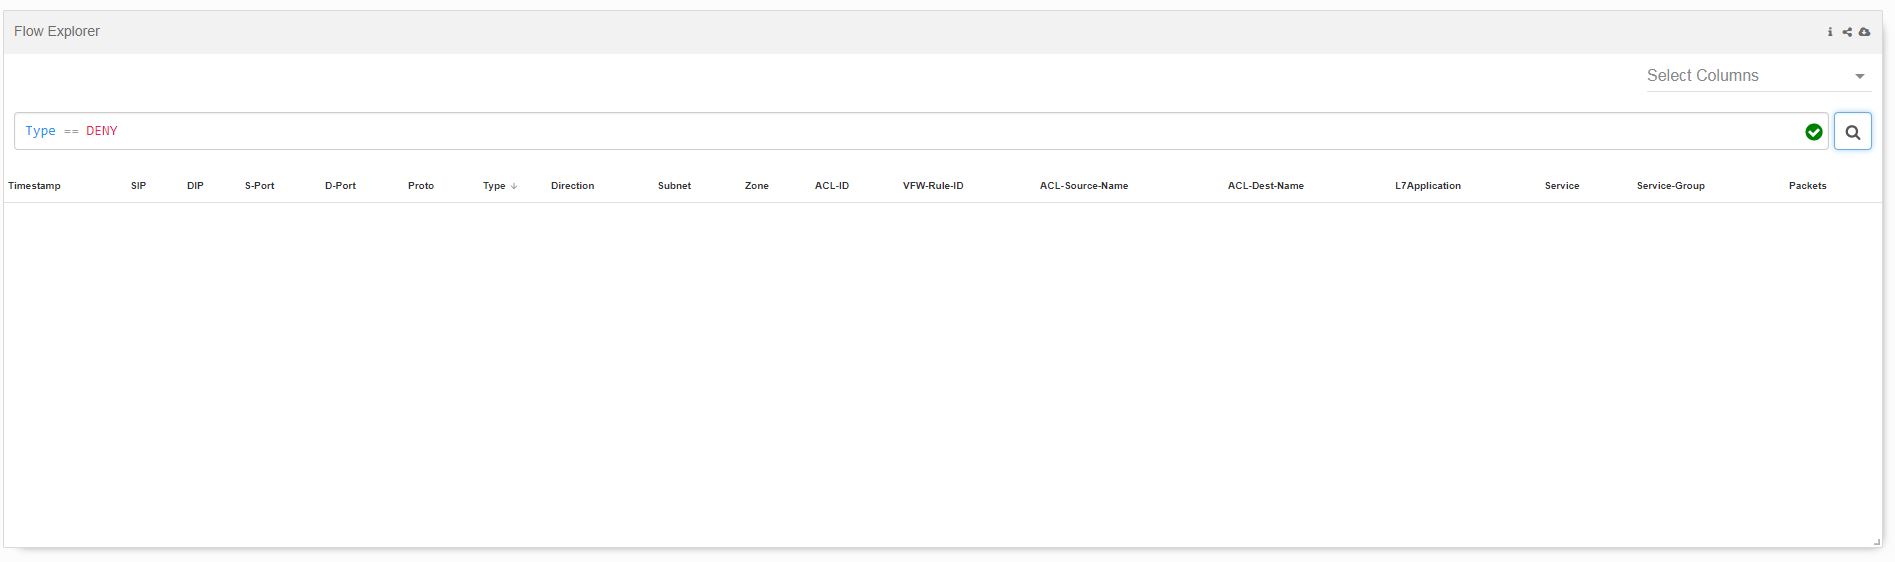Screen dimensions: 1895x562
Task: Sort by the VFW-Rule-ID column header
Action: [933, 186]
